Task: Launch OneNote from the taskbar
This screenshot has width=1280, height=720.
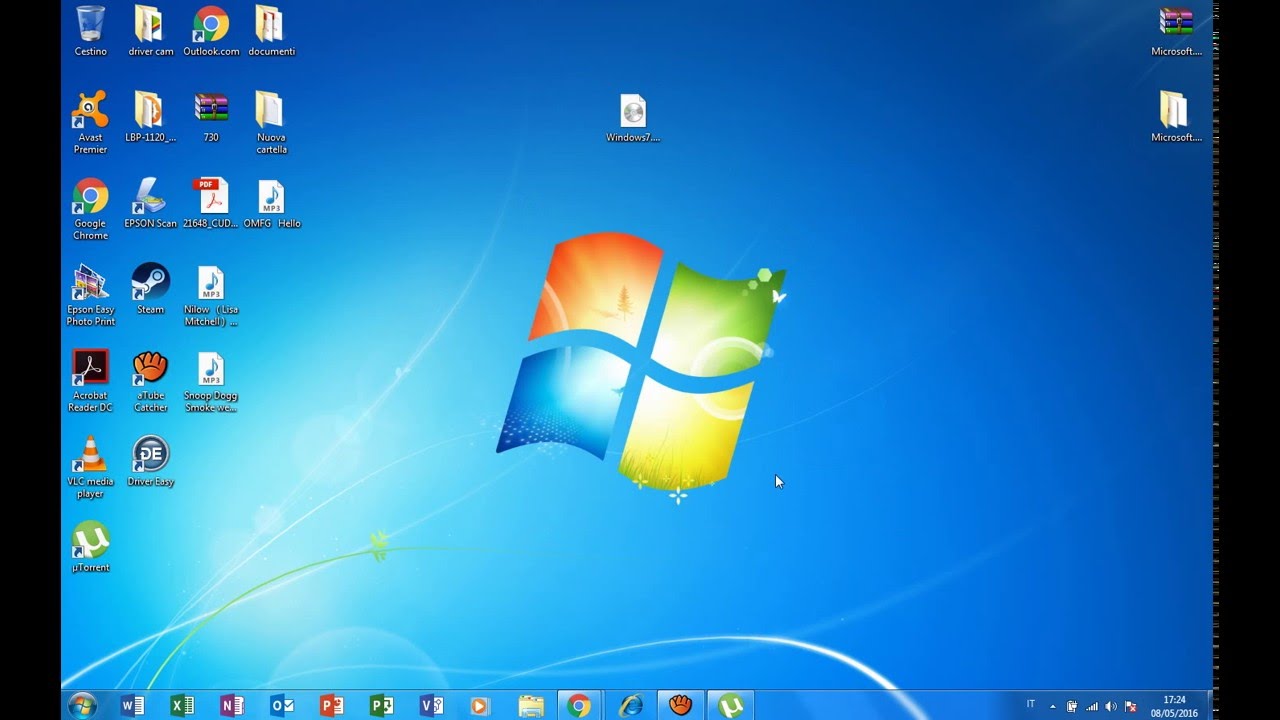Action: pos(232,706)
